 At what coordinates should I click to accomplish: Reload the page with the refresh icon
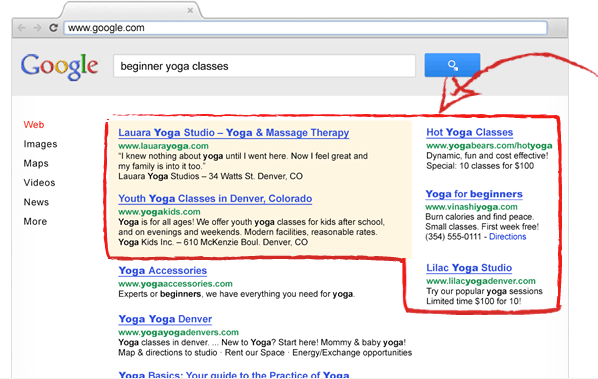coord(53,27)
